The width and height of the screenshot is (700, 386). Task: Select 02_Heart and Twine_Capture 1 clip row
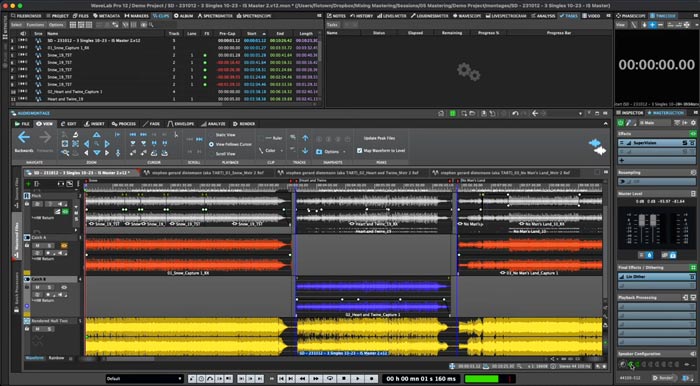tap(164, 91)
